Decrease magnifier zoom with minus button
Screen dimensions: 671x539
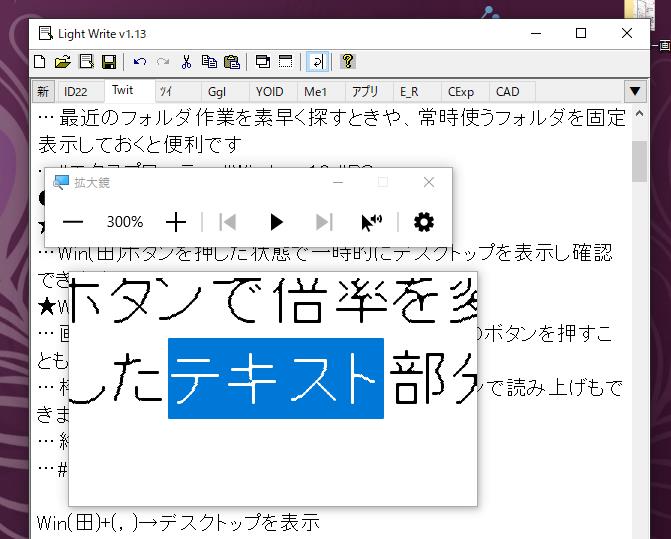73,222
